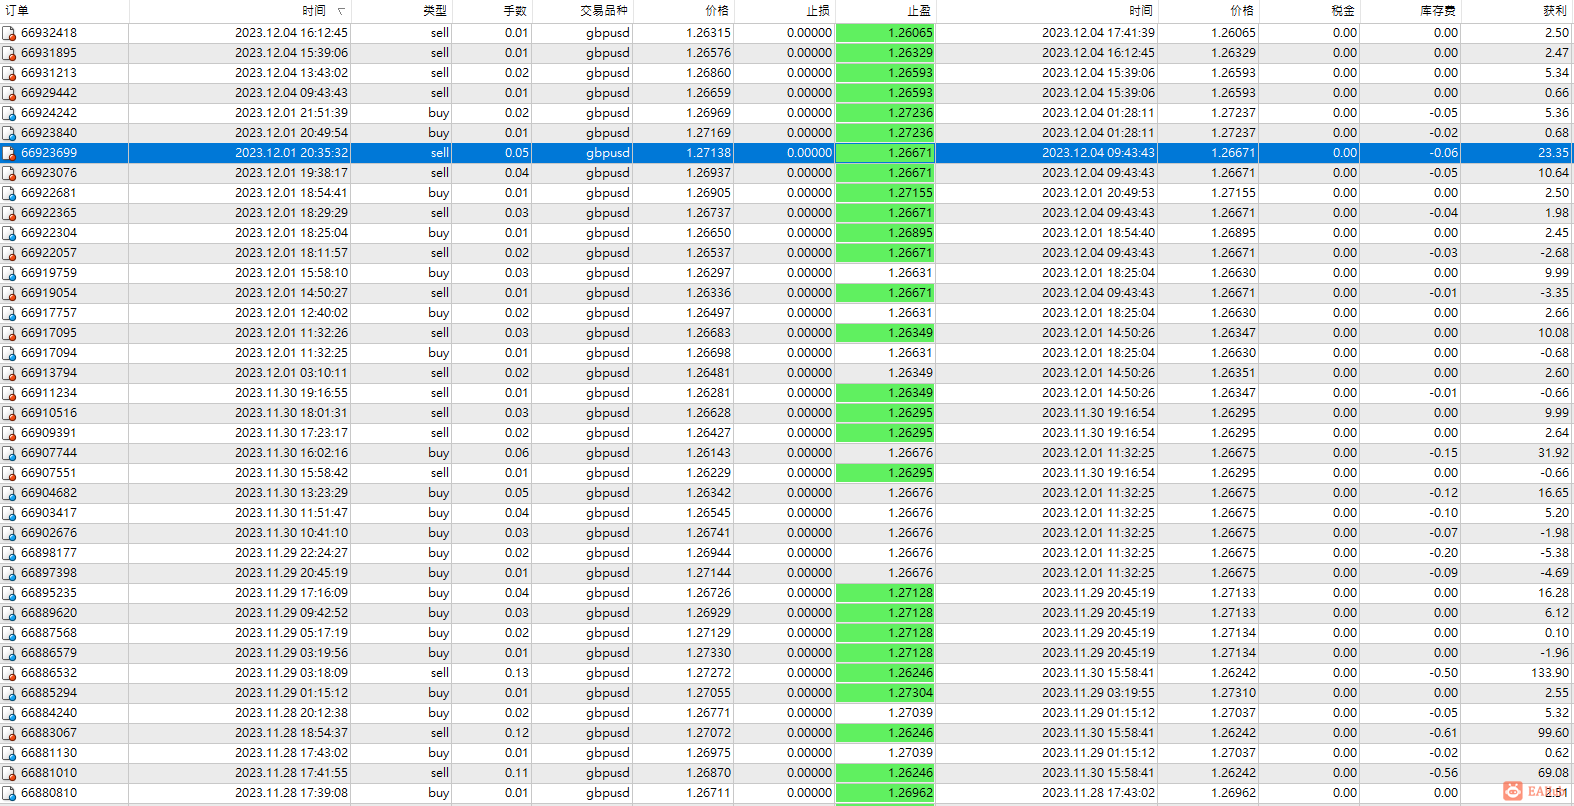Click the order number 66889620
Screen dimensions: 1574x806
click(49, 613)
